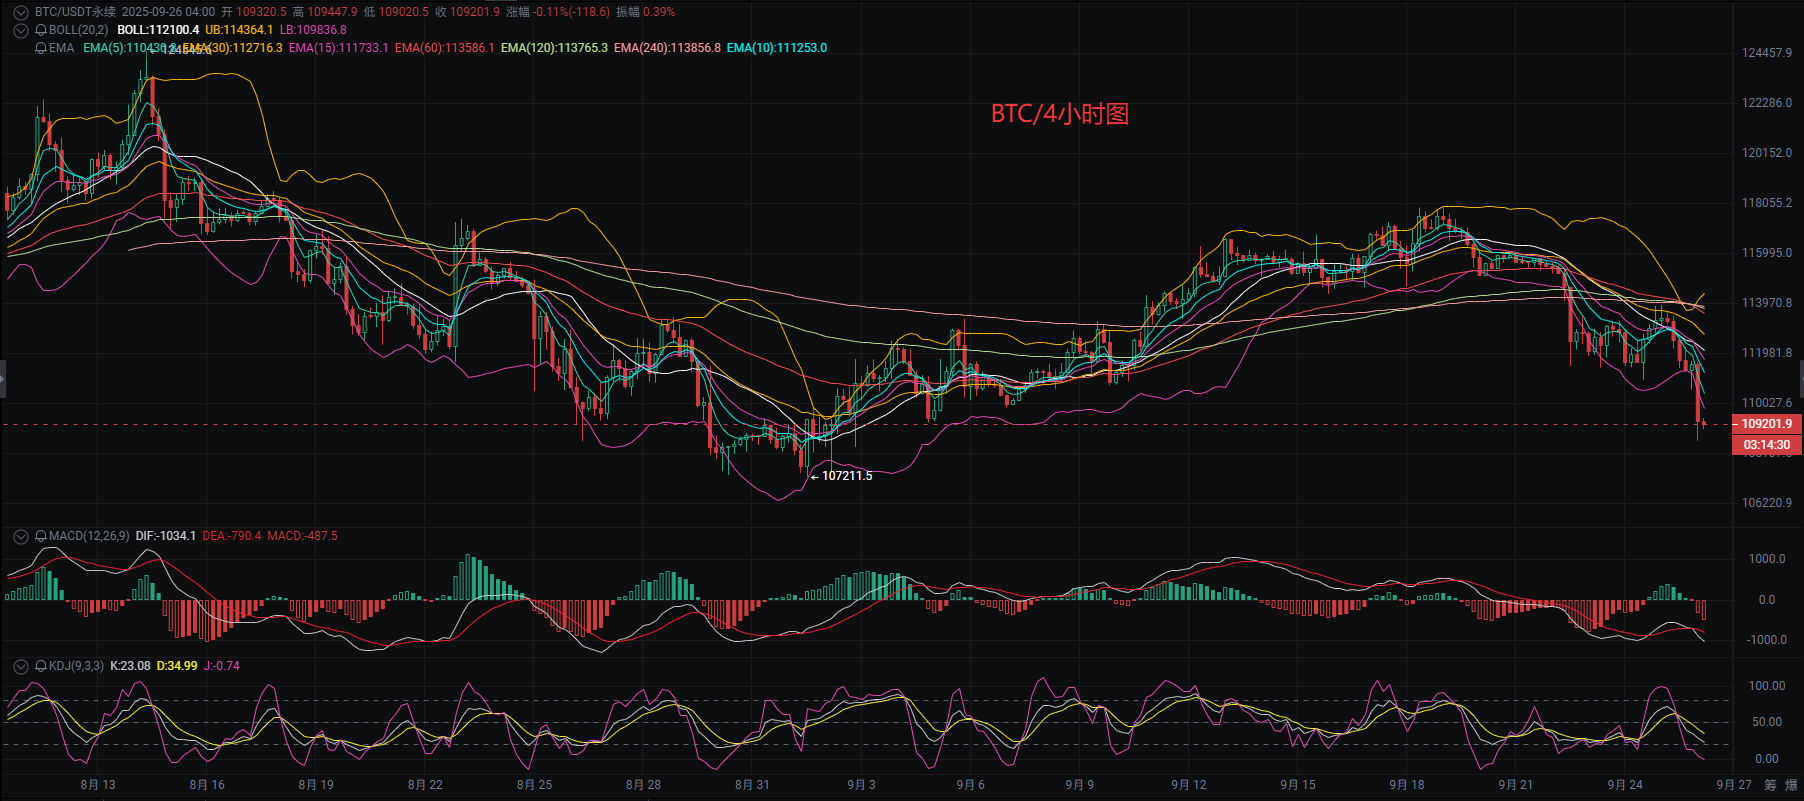Open the 爆 liquidation button
This screenshot has width=1804, height=801.
pos(1791,785)
